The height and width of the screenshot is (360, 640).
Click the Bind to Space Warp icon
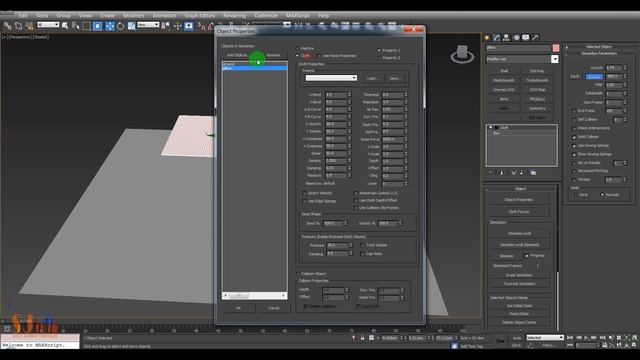pos(29,26)
